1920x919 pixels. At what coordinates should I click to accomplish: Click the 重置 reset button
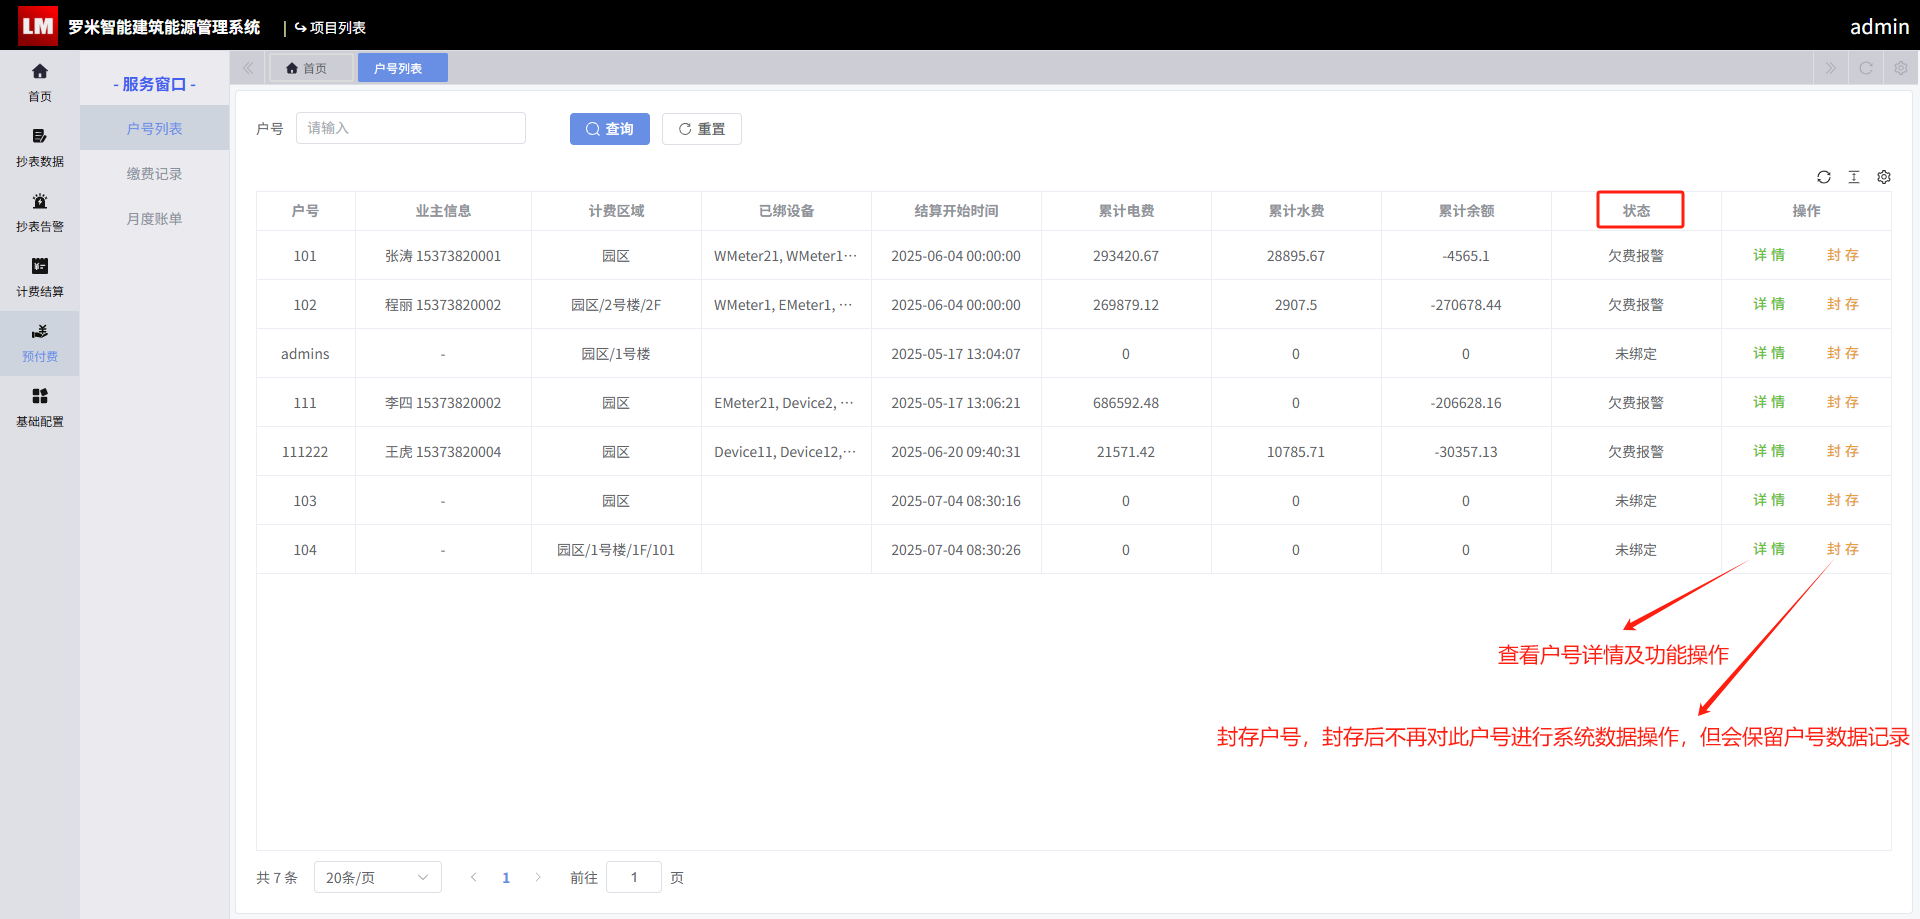point(702,129)
